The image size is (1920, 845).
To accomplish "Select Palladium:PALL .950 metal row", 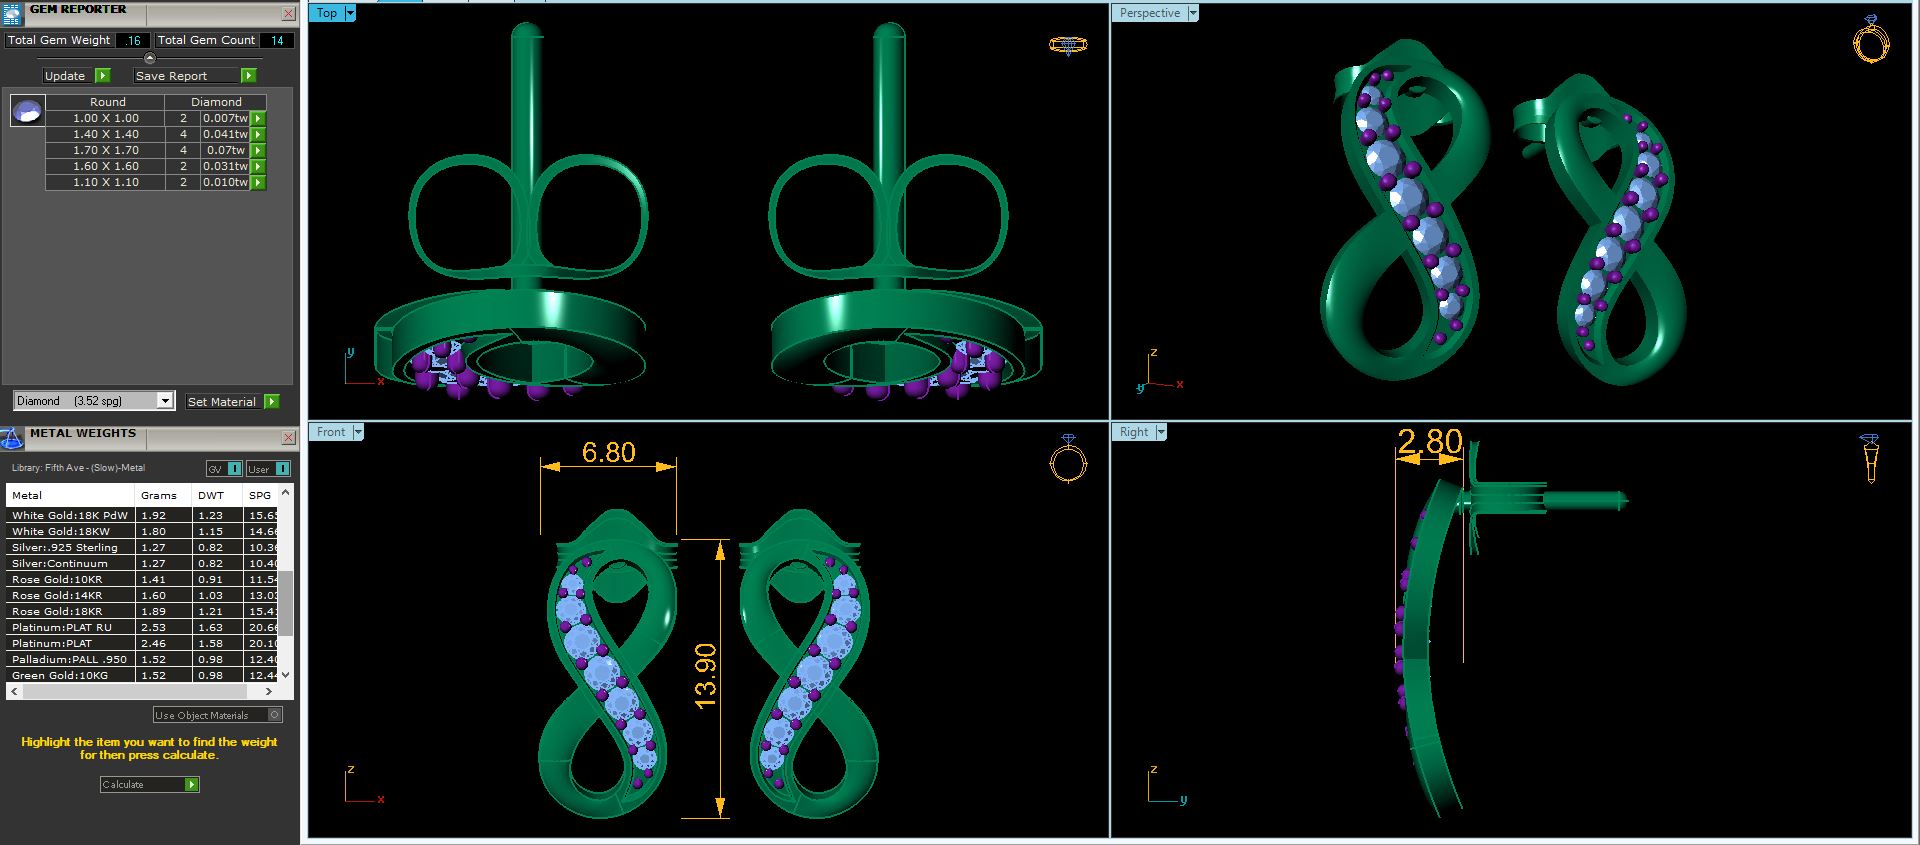I will 142,659.
